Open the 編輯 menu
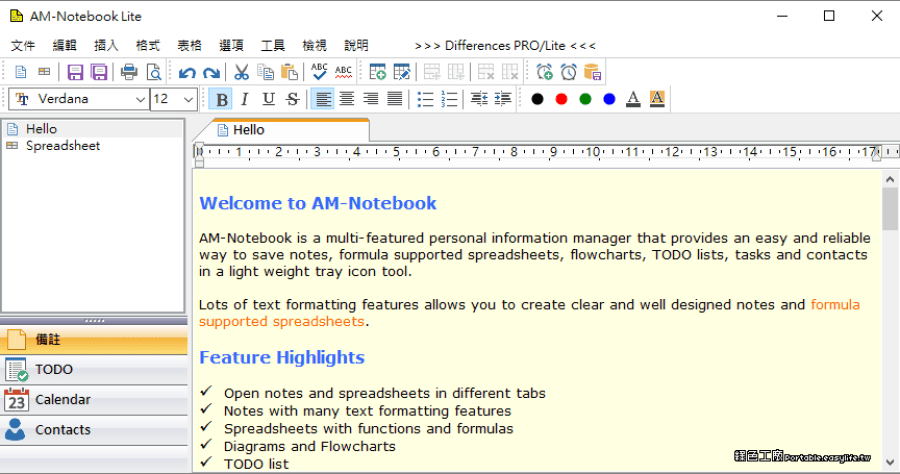The image size is (900, 474). pos(64,45)
